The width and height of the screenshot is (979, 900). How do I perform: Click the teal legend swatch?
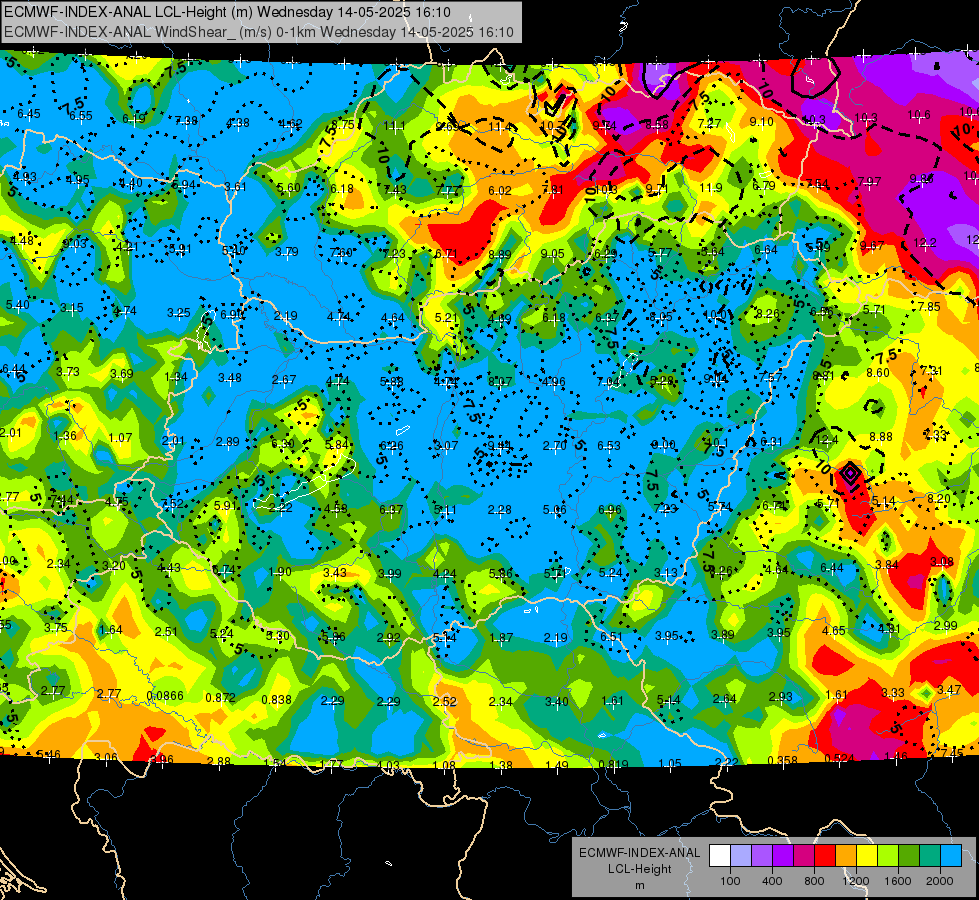pos(930,856)
